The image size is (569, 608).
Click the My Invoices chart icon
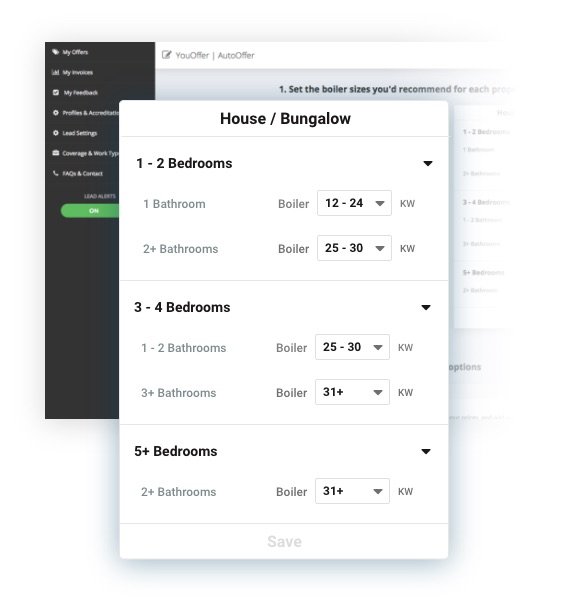(55, 72)
